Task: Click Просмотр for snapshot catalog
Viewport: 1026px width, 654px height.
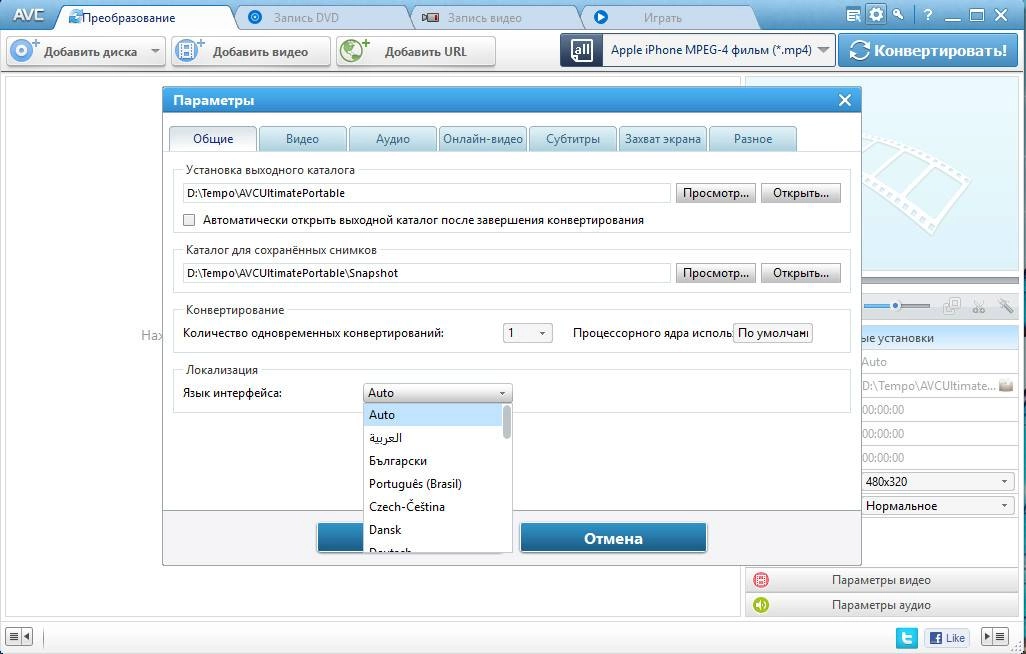Action: [716, 273]
